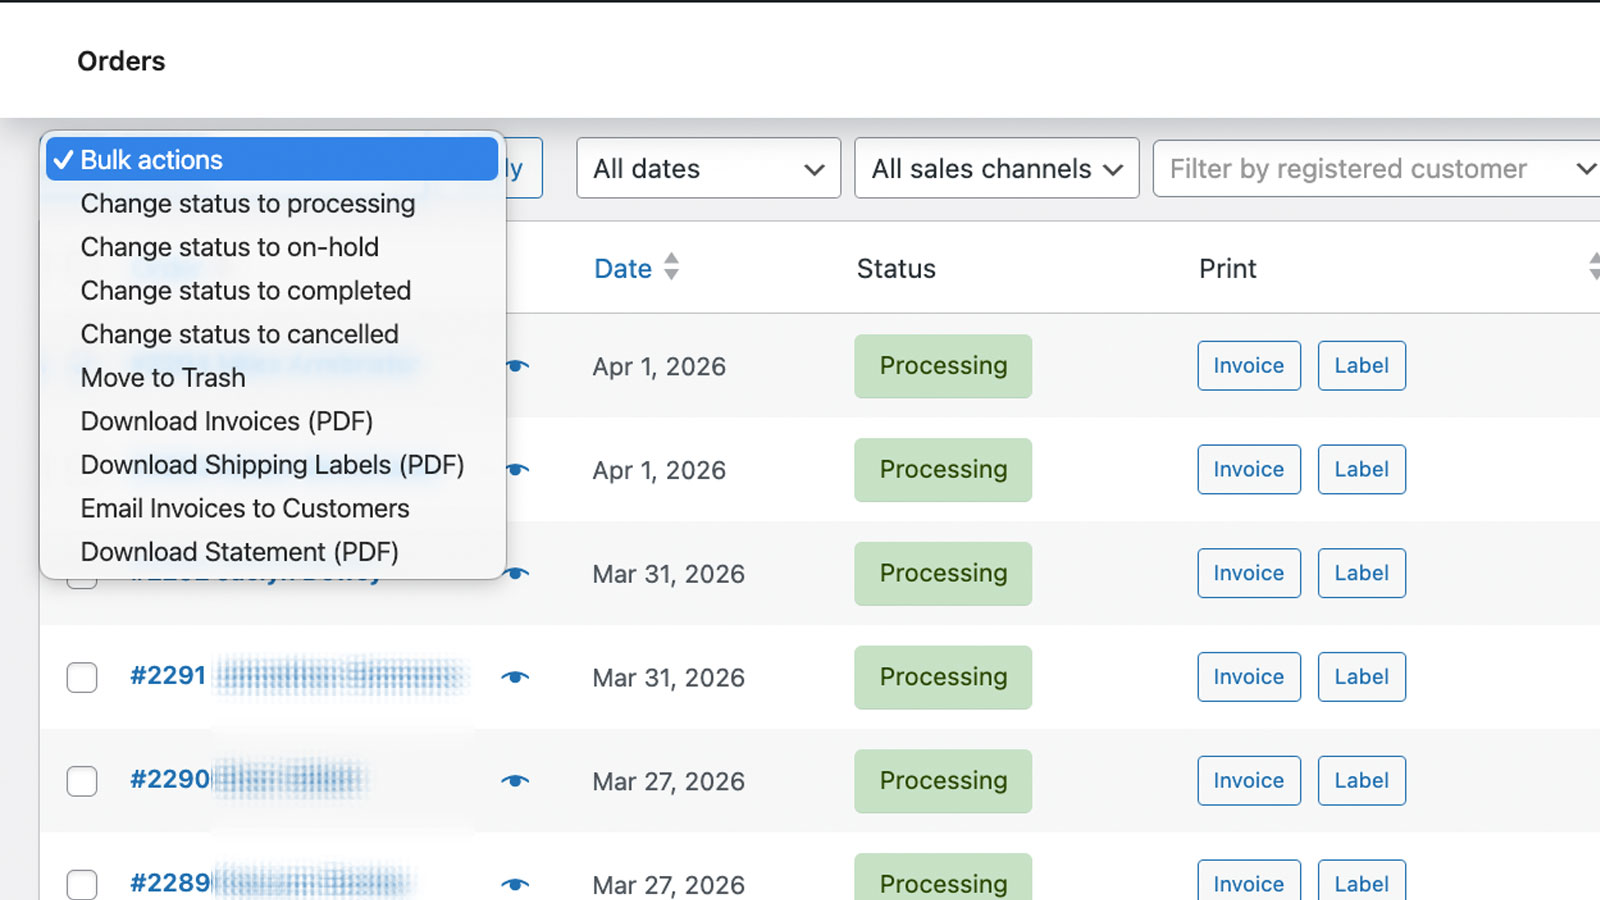Image resolution: width=1600 pixels, height=900 pixels.
Task: Preview the Mar 31, 2026 order above #2291
Action: pyautogui.click(x=515, y=573)
